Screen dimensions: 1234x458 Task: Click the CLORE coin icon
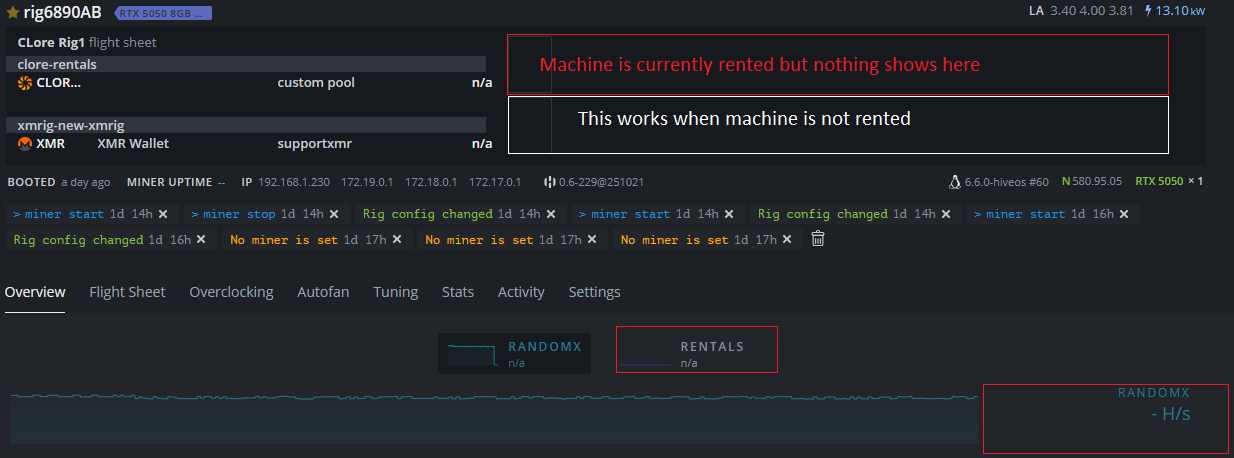click(25, 83)
